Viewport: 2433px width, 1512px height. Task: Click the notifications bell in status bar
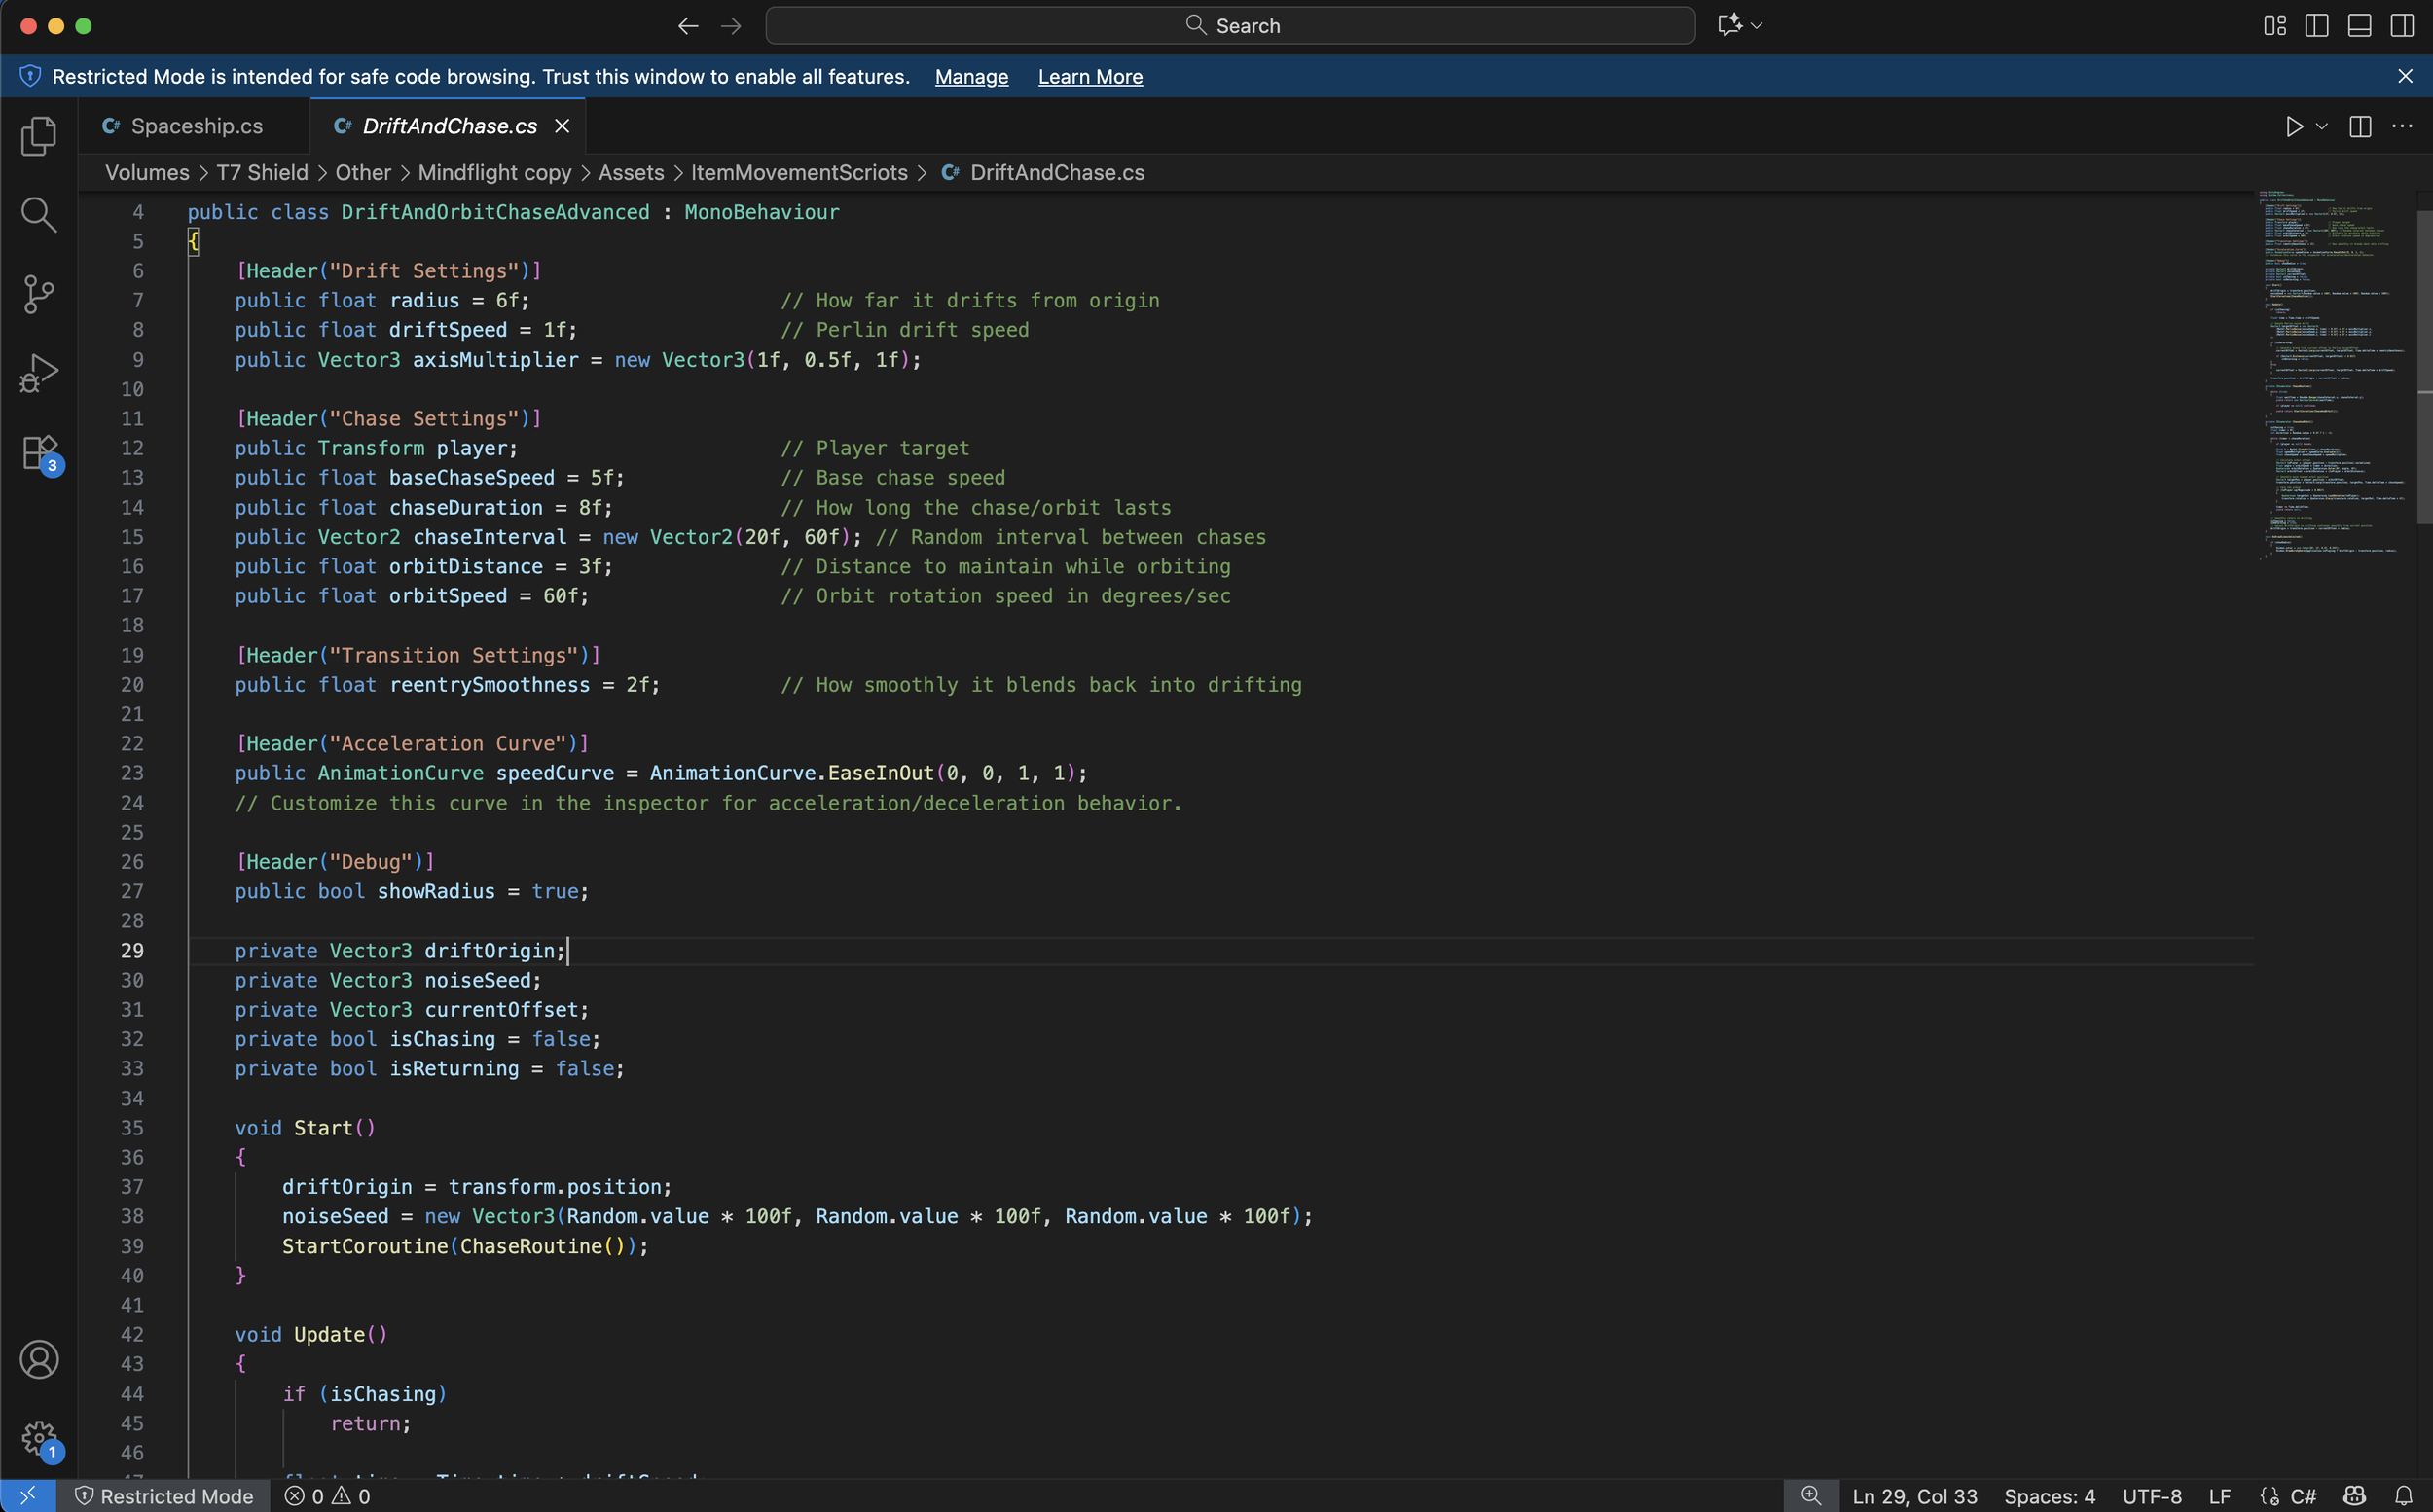click(x=2403, y=1496)
